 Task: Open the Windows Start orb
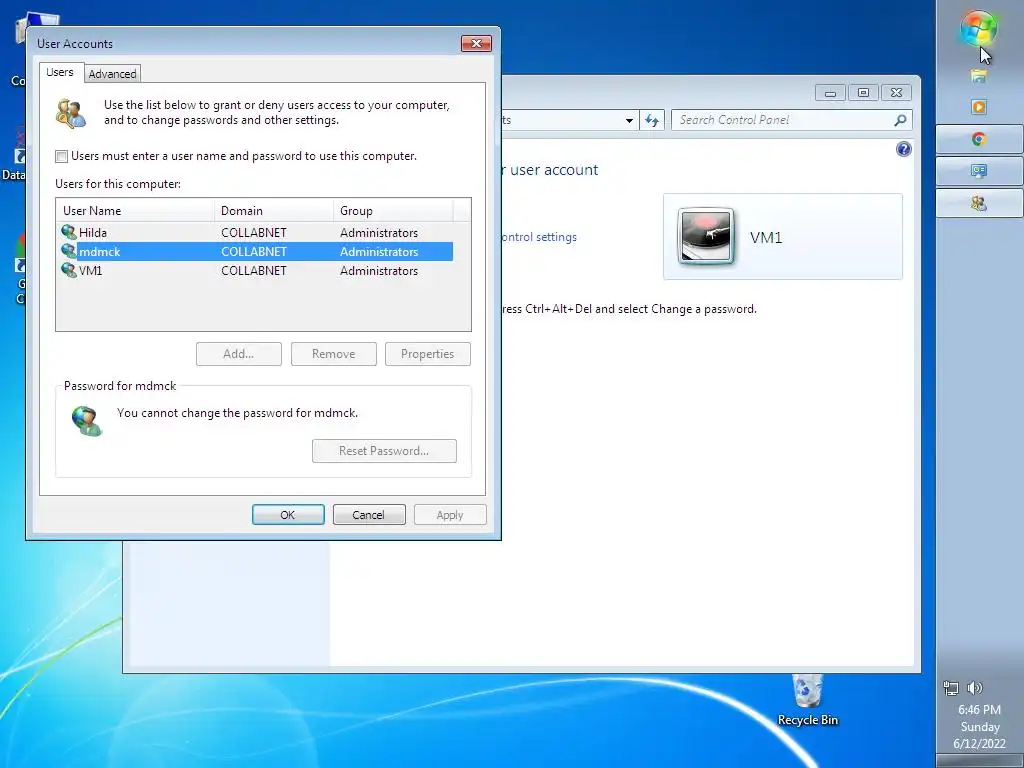[x=978, y=29]
